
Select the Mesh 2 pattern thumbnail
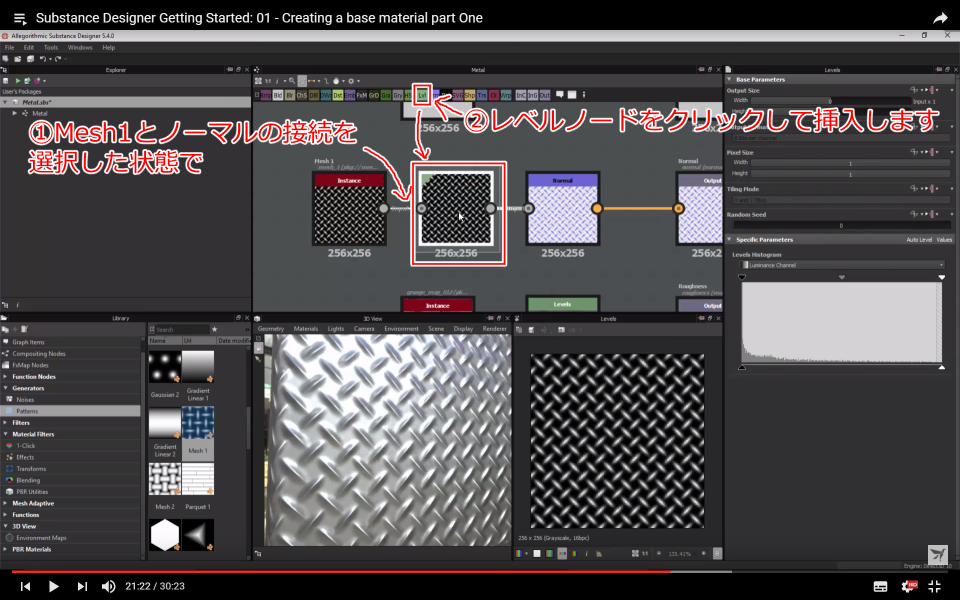tap(165, 479)
